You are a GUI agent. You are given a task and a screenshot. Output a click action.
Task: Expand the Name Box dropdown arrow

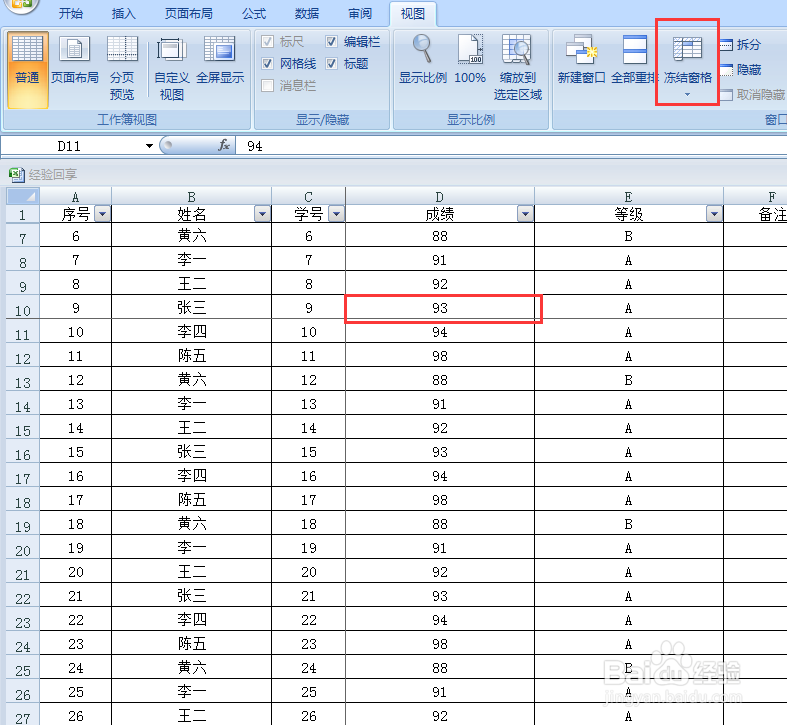tap(149, 146)
